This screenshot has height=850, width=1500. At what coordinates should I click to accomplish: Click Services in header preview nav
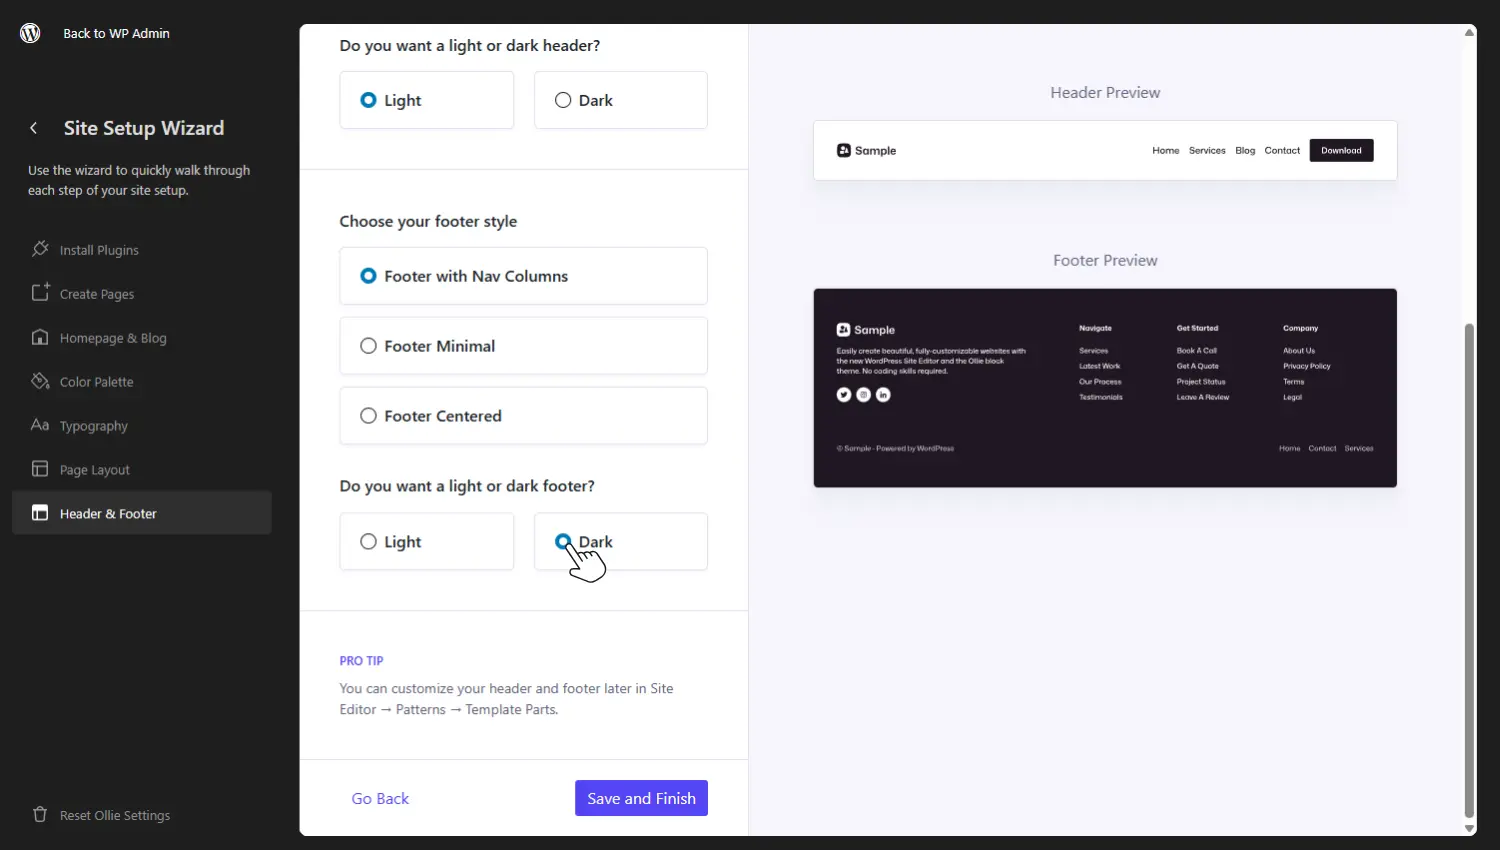point(1207,150)
